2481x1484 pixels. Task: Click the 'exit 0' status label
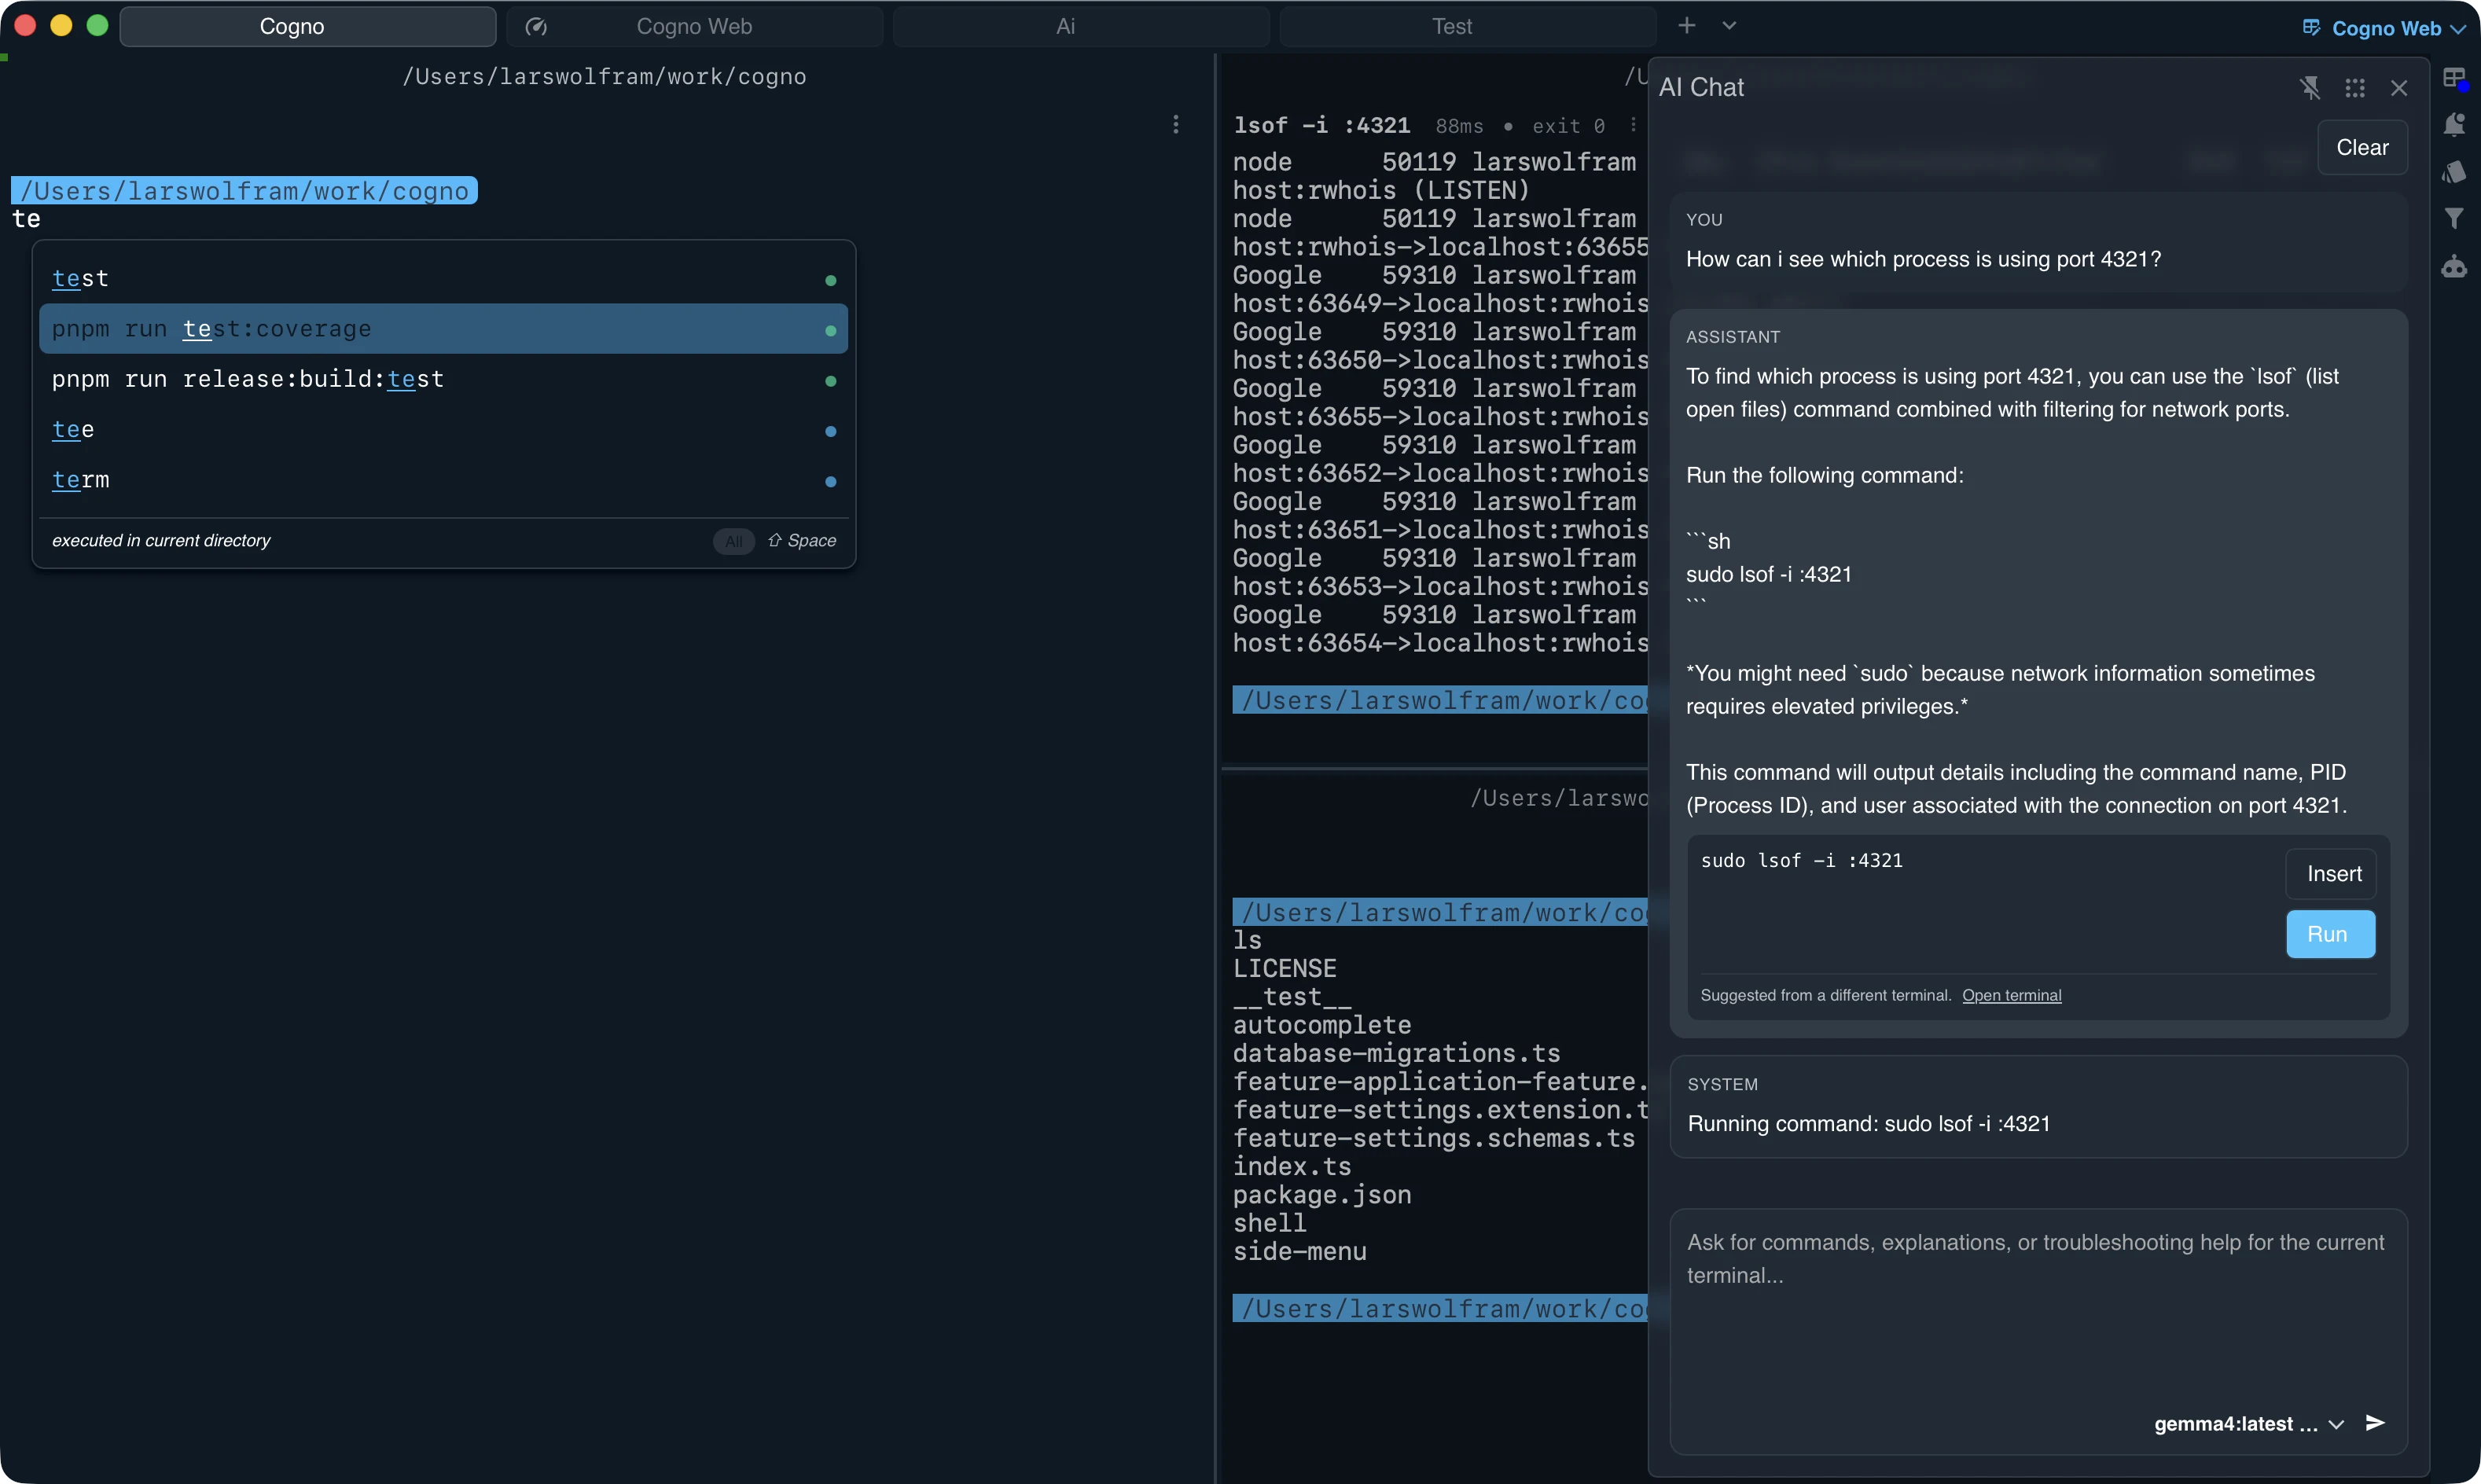tap(1568, 126)
